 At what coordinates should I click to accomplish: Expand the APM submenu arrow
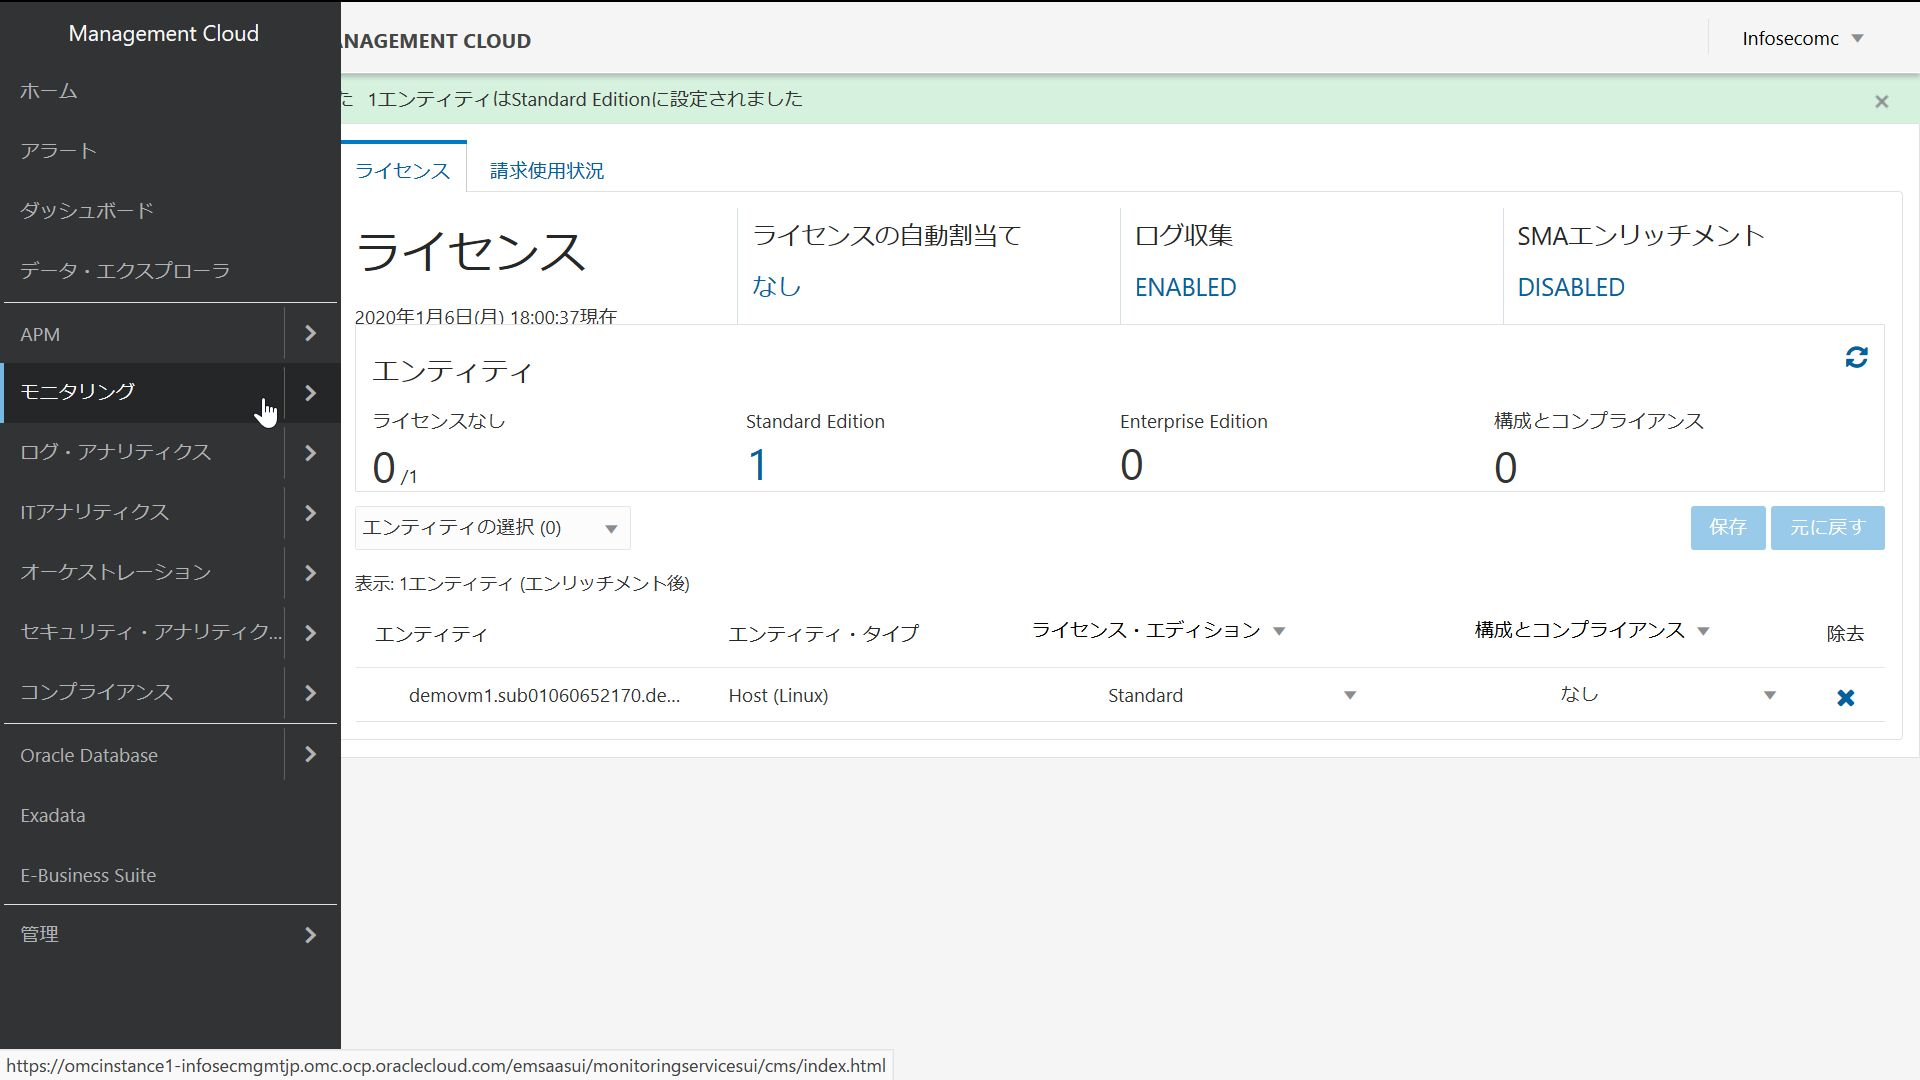click(x=310, y=334)
